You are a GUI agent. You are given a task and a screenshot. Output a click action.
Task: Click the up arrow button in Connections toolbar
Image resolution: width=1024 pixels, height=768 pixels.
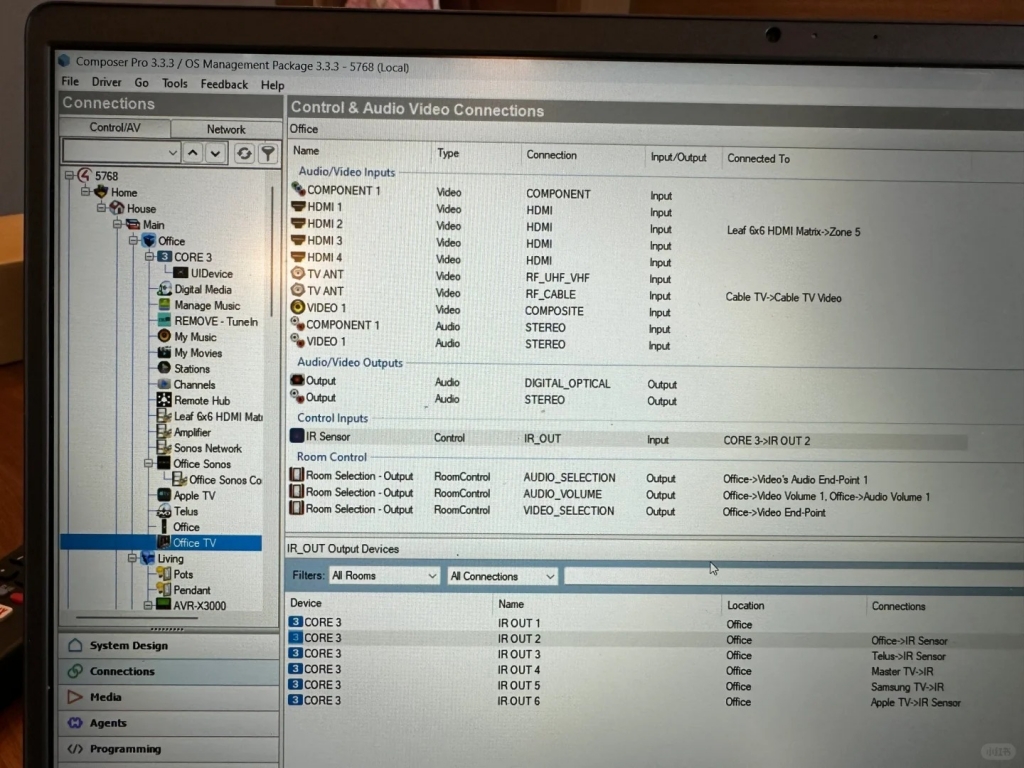tap(193, 153)
